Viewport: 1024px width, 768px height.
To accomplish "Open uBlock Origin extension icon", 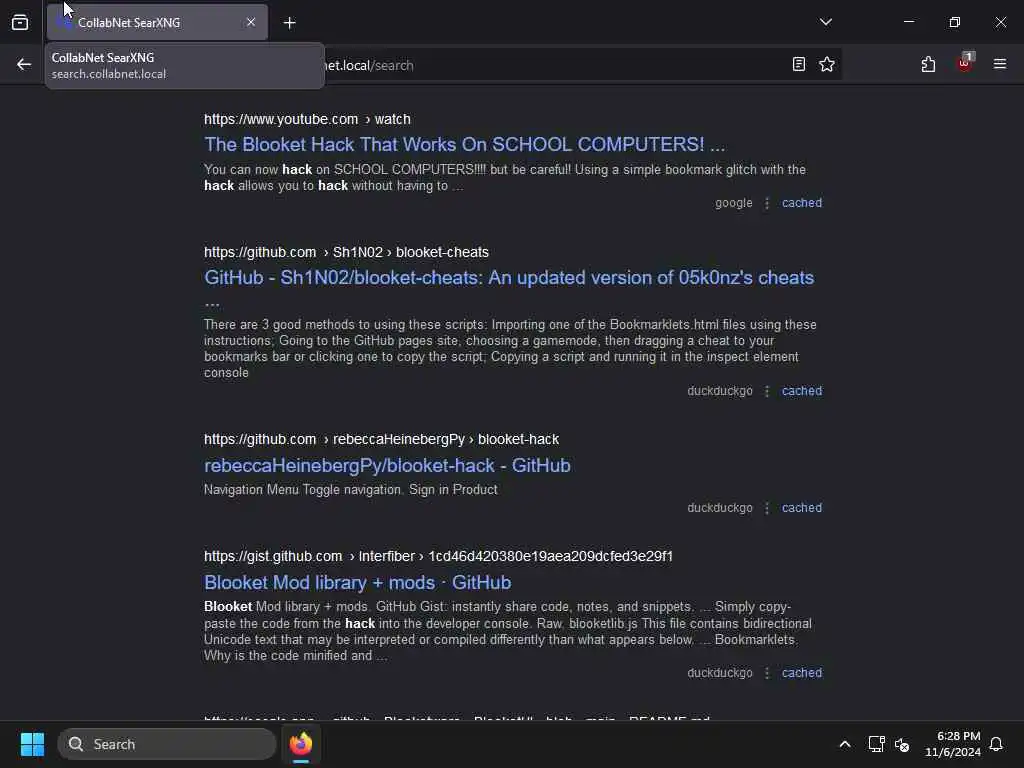I will 965,63.
